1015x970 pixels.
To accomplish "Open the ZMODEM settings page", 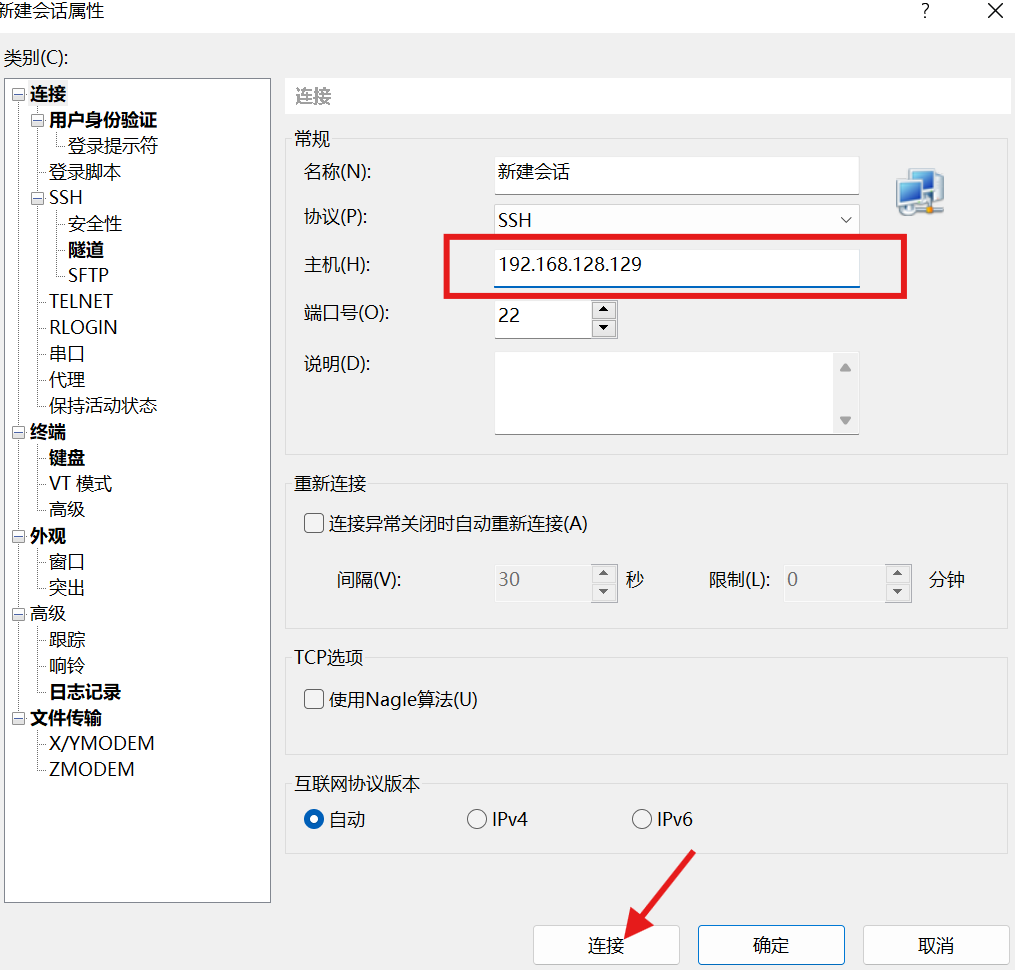I will (91, 770).
